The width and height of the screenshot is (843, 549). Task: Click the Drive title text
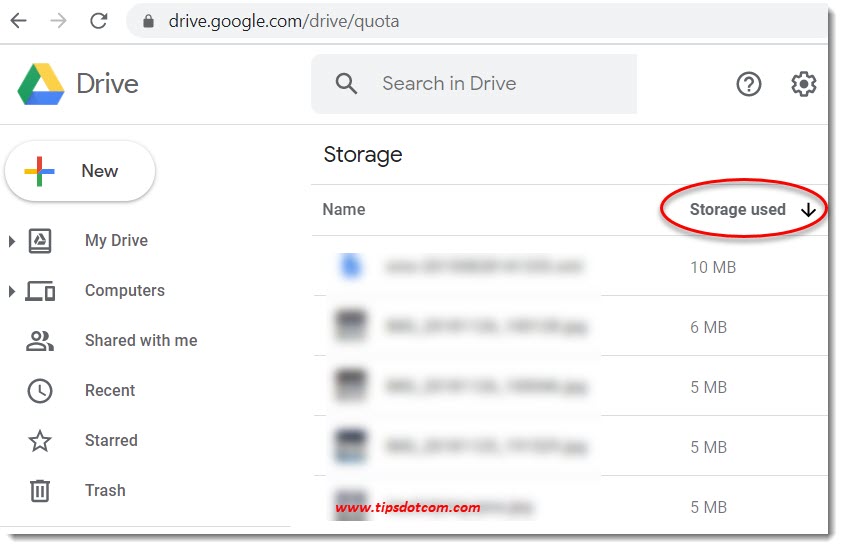(x=108, y=84)
